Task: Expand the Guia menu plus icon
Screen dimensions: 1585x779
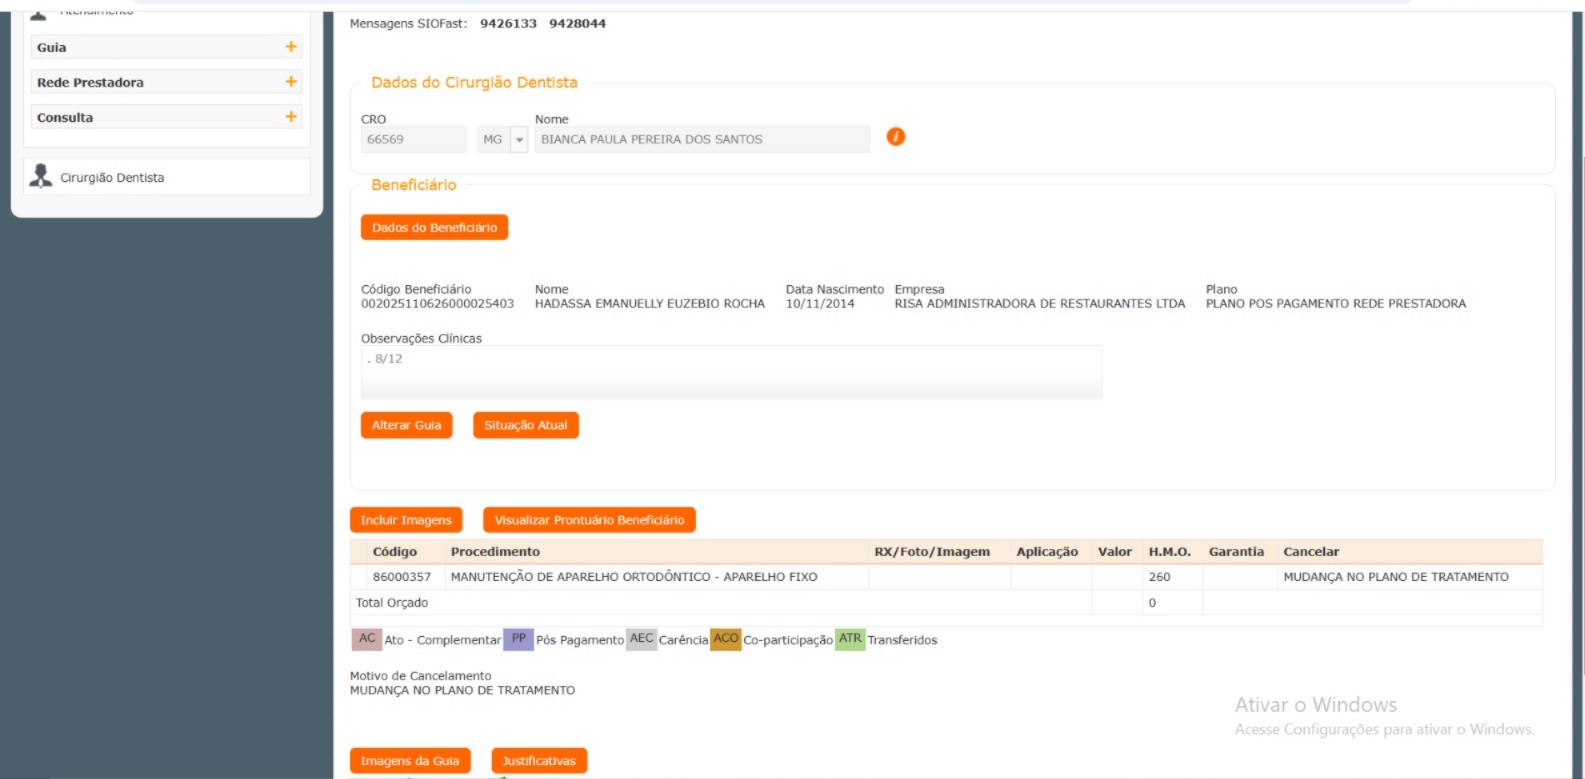Action: coord(291,47)
